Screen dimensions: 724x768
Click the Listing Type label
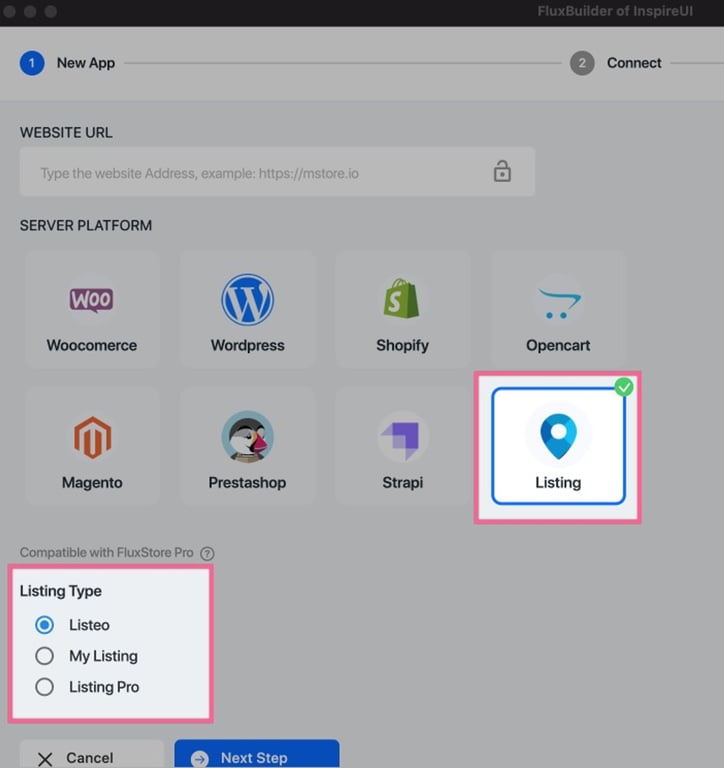point(61,591)
